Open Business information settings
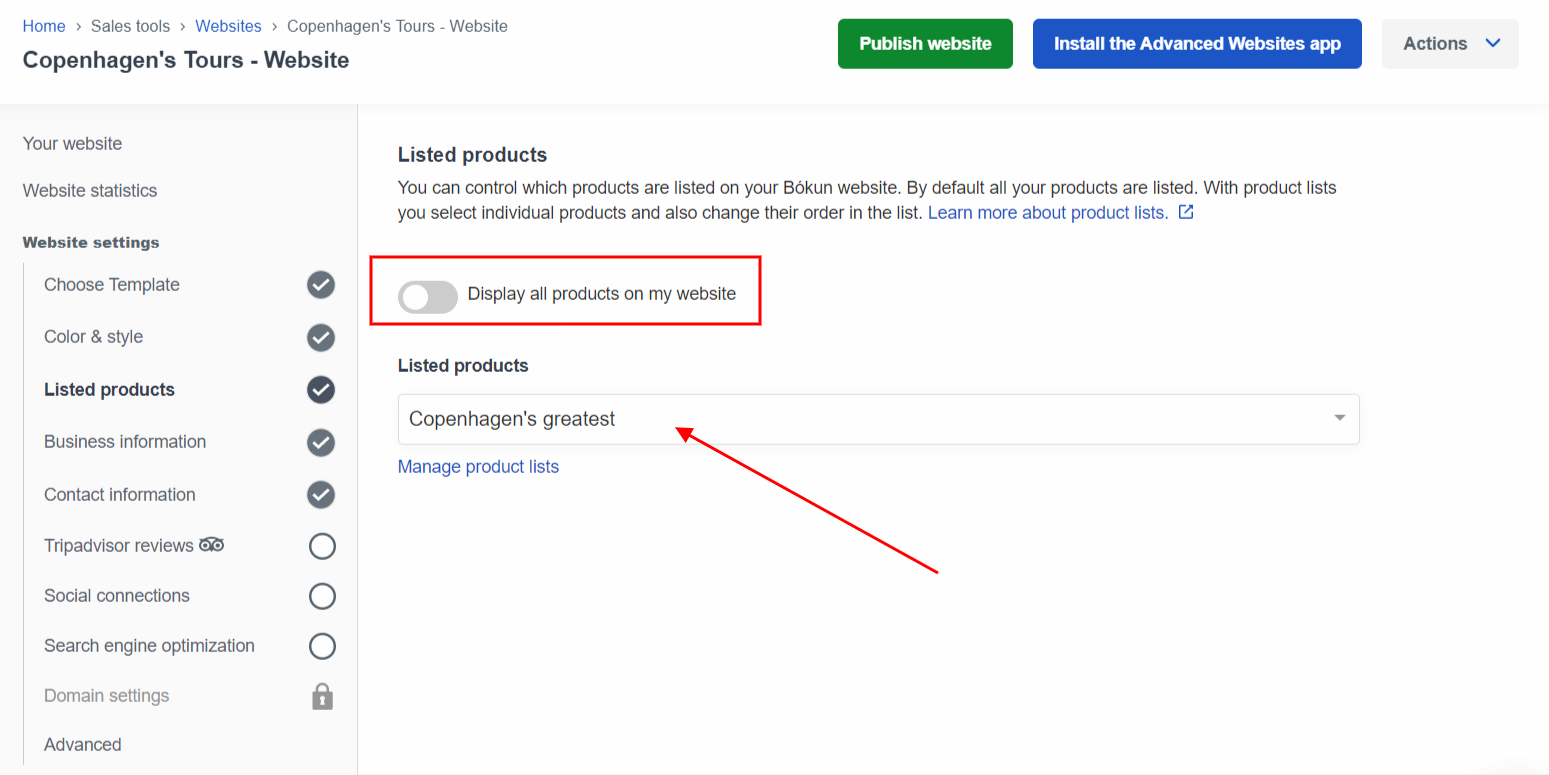 coord(125,442)
